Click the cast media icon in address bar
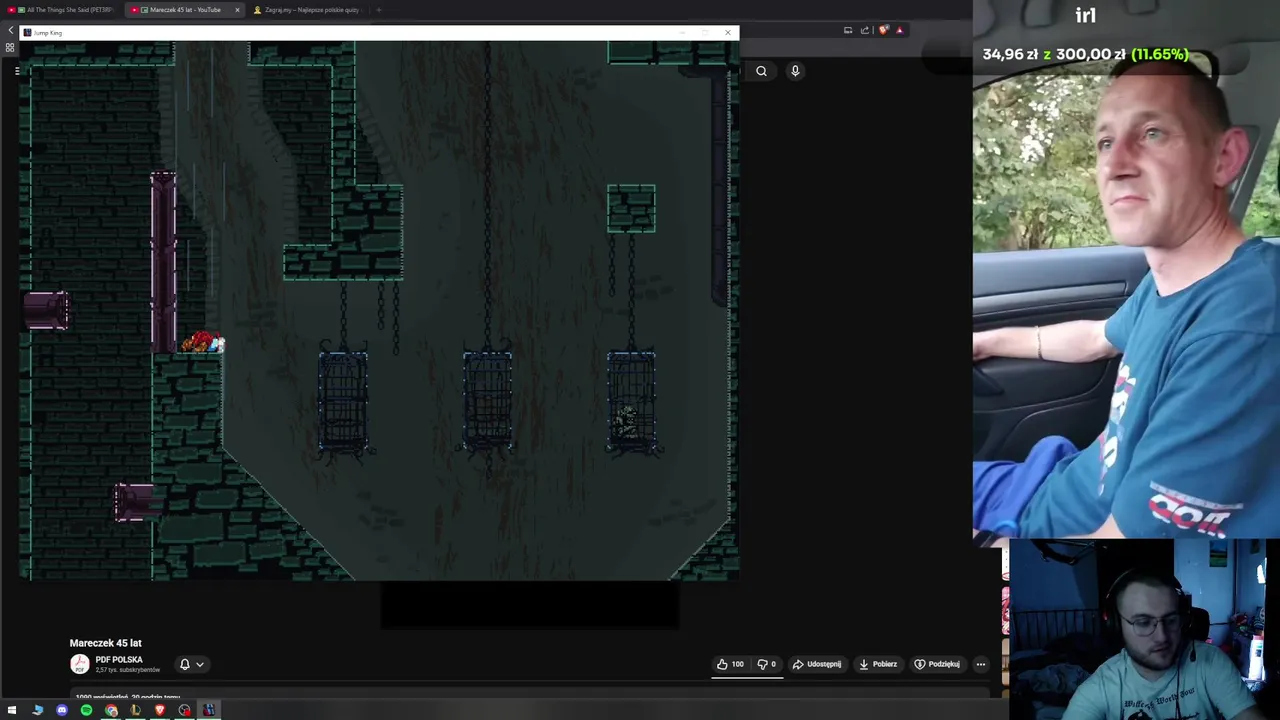Image resolution: width=1280 pixels, height=720 pixels. point(848,30)
